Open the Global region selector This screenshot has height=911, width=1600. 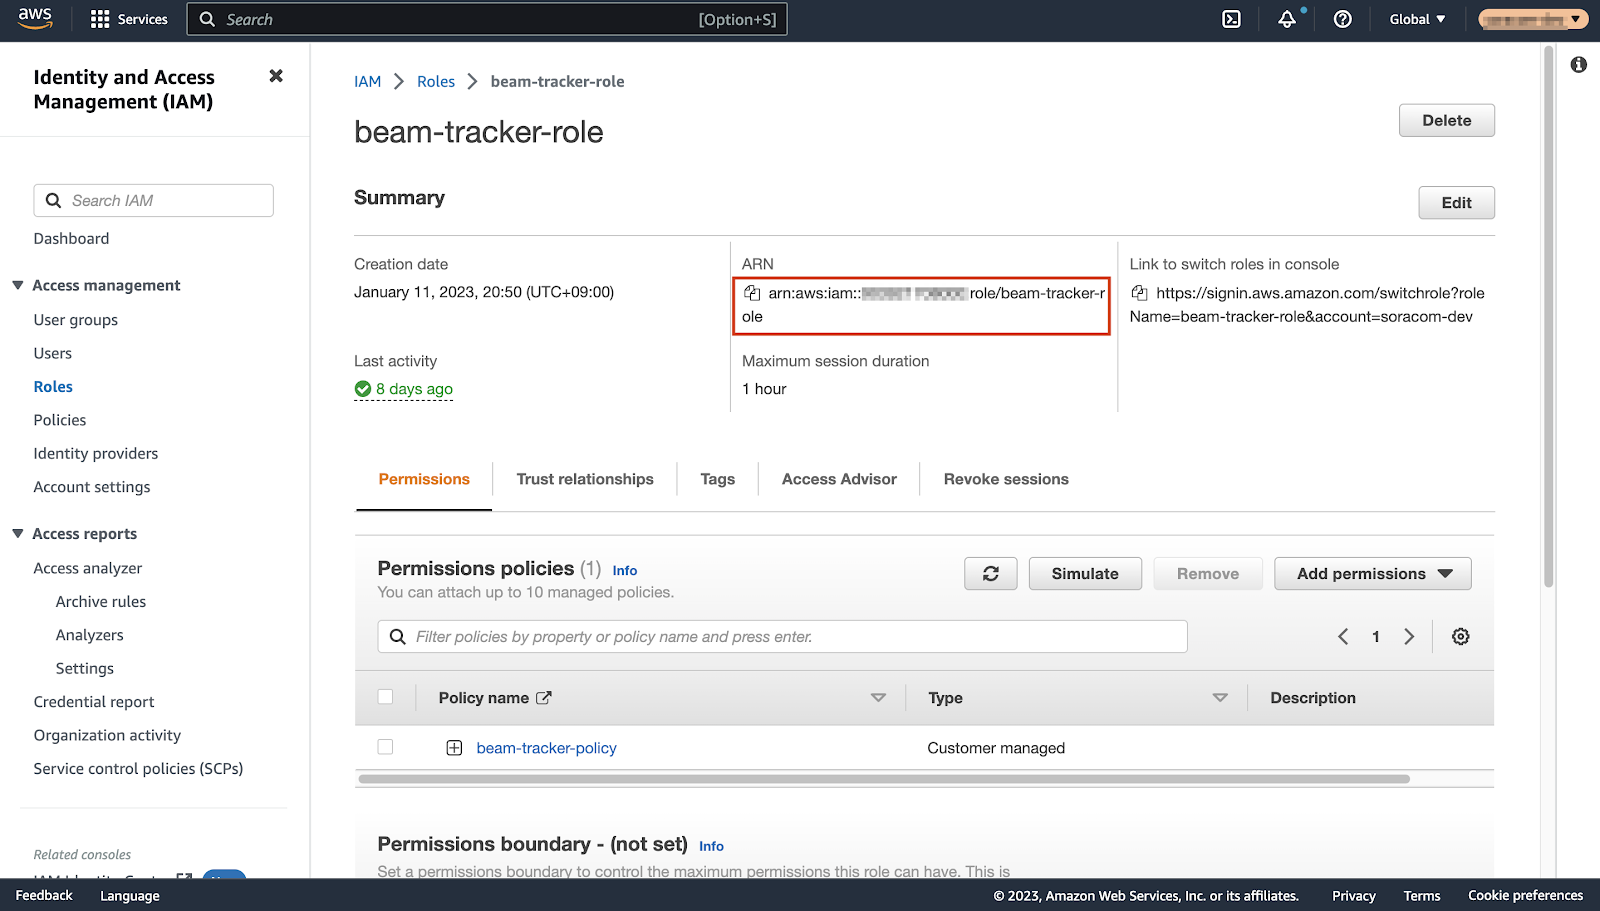tap(1417, 19)
